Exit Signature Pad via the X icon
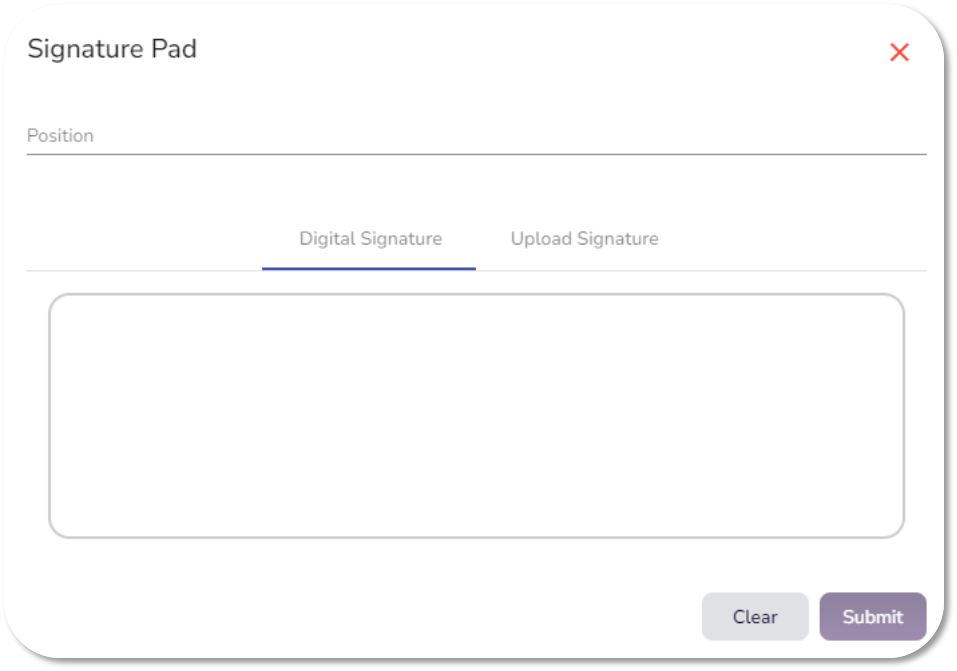The image size is (957, 671). 899,53
